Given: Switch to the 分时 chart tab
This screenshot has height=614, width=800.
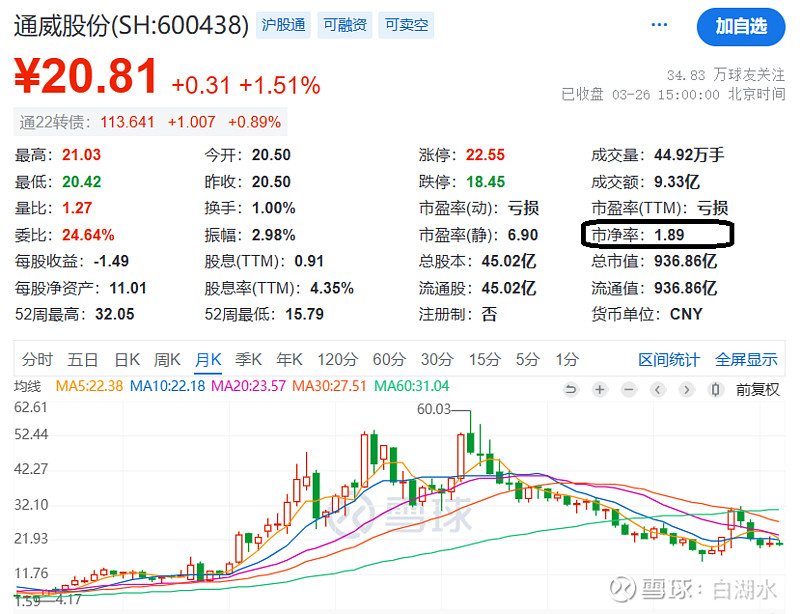Looking at the screenshot, I should coord(37,359).
